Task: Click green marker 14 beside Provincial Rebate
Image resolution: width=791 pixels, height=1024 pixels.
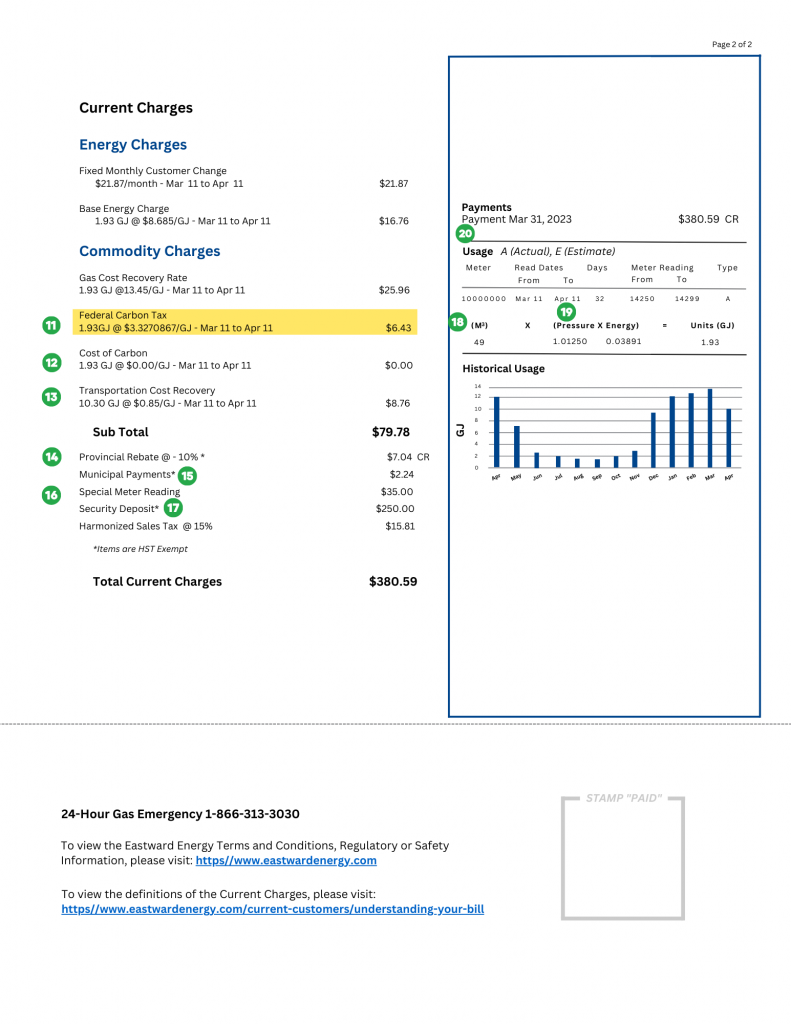Action: (x=52, y=456)
